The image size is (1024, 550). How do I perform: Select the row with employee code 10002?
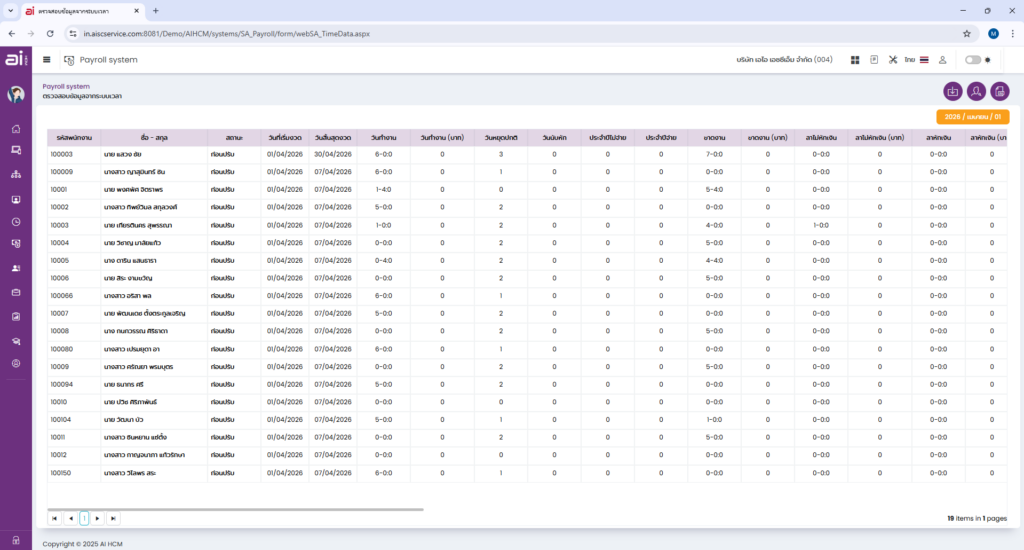[x=526, y=208]
